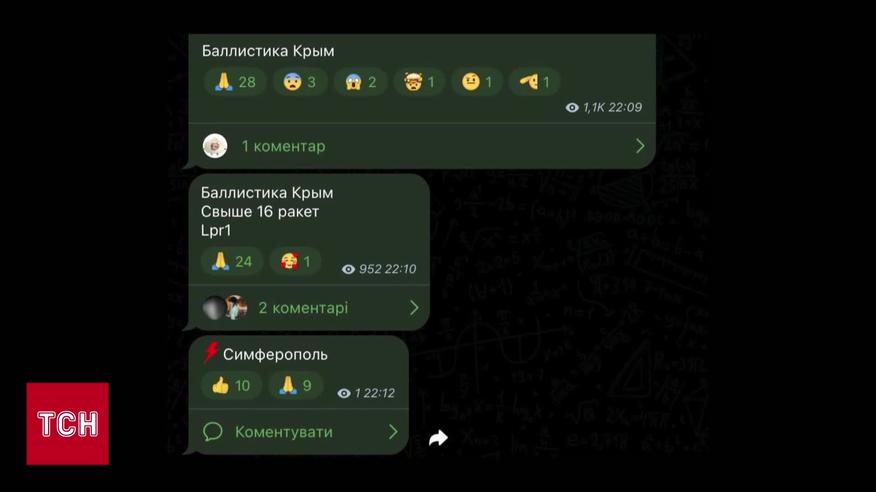The width and height of the screenshot is (876, 492).
Task: Tap the praying hands reaction with 9
Action: pos(296,385)
